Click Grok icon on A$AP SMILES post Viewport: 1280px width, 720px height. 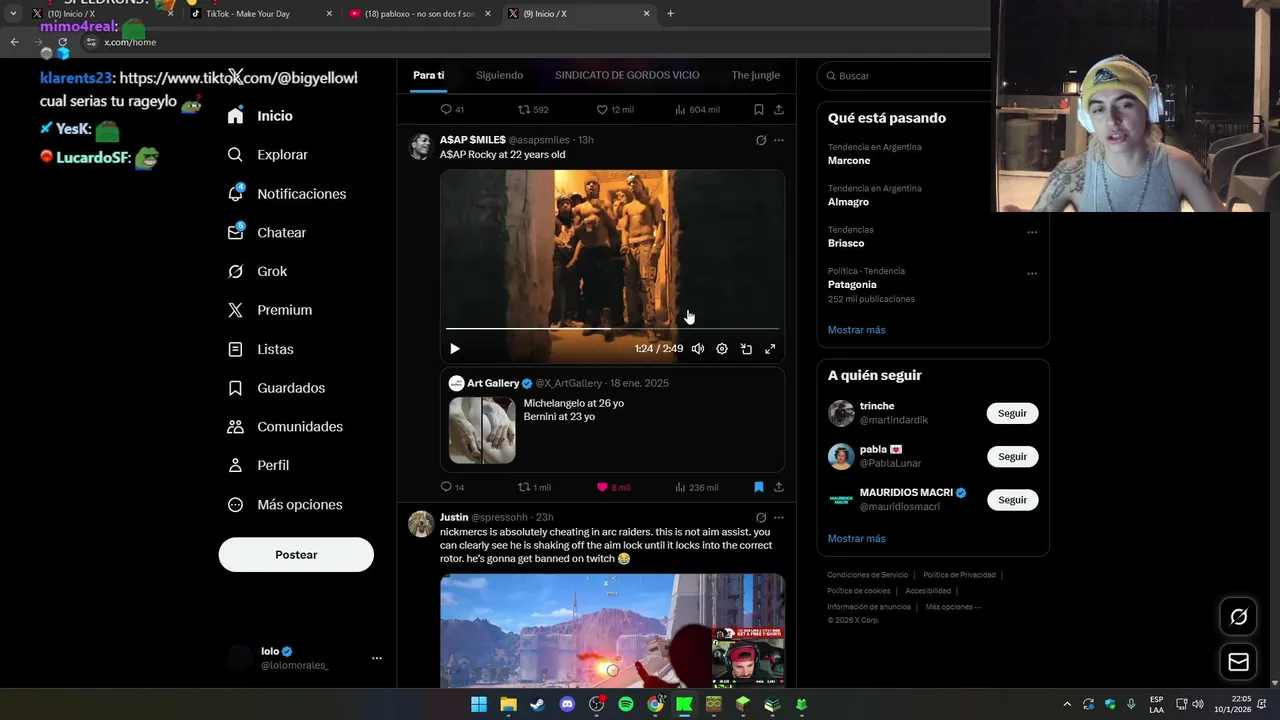(x=761, y=140)
